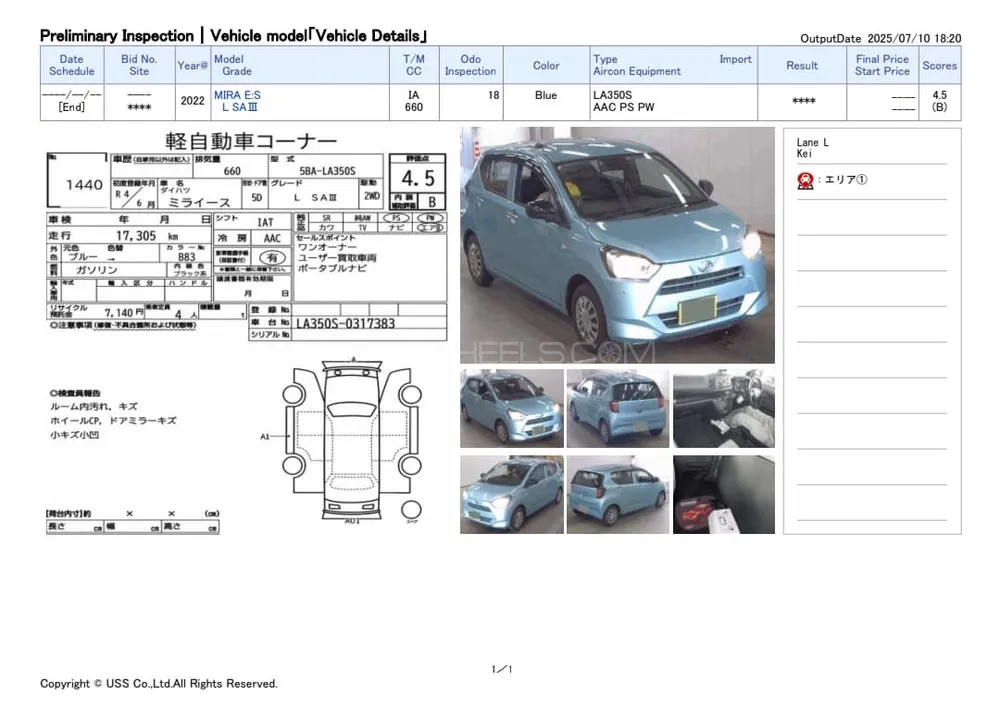Screen dimensions: 1000x707
Task: Click the [End] schedule text
Action: [x=71, y=107]
